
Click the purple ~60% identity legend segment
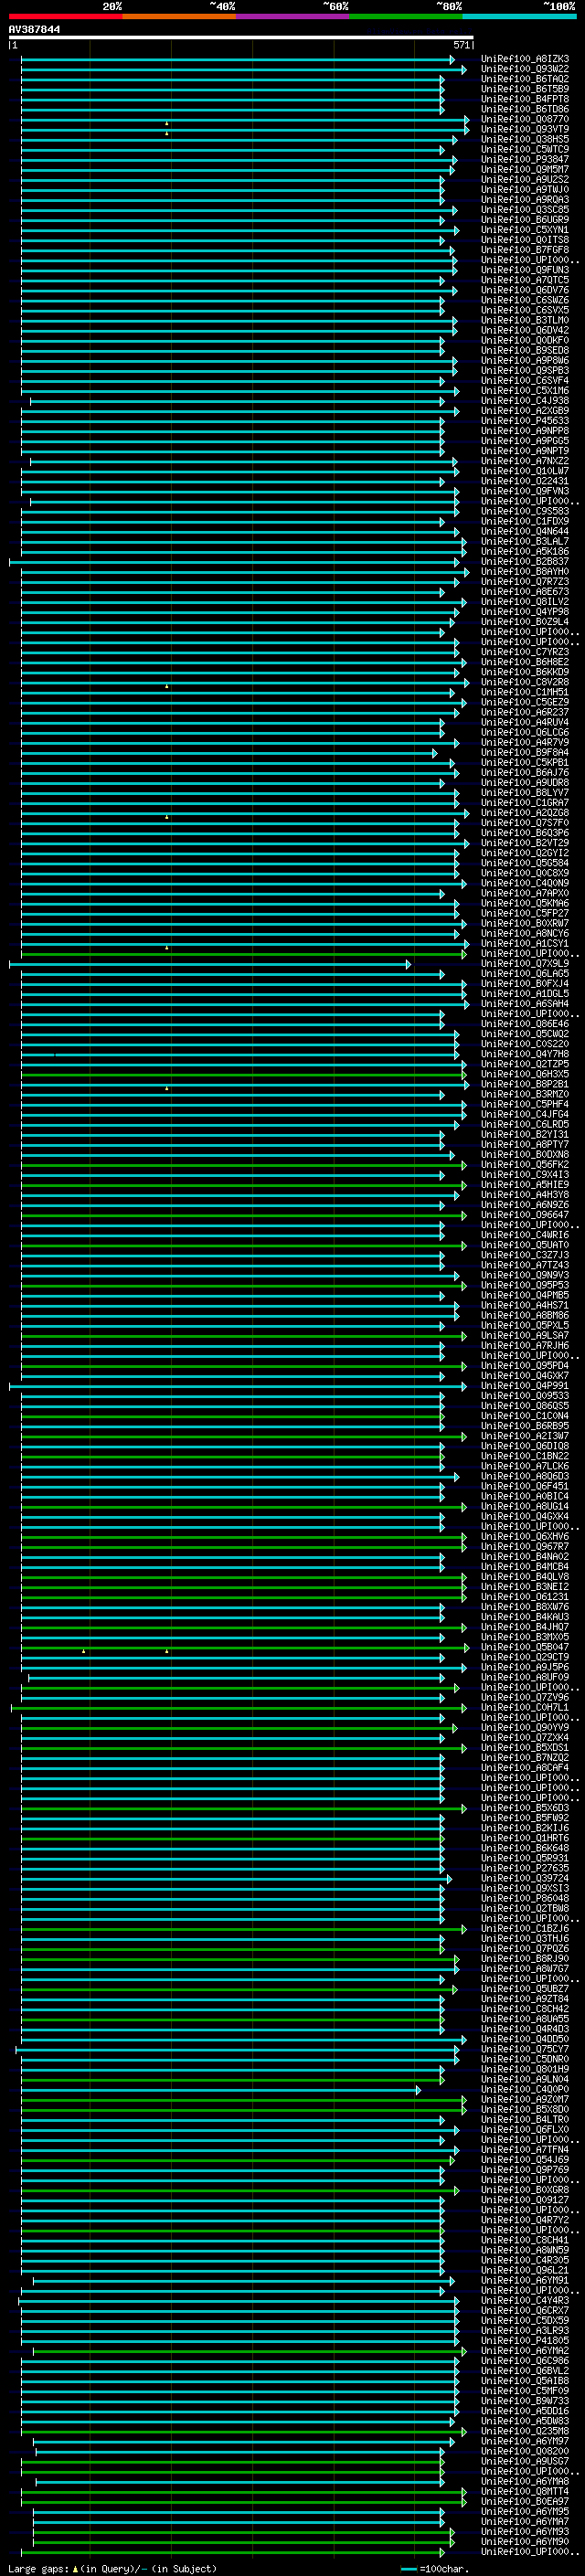tap(293, 17)
